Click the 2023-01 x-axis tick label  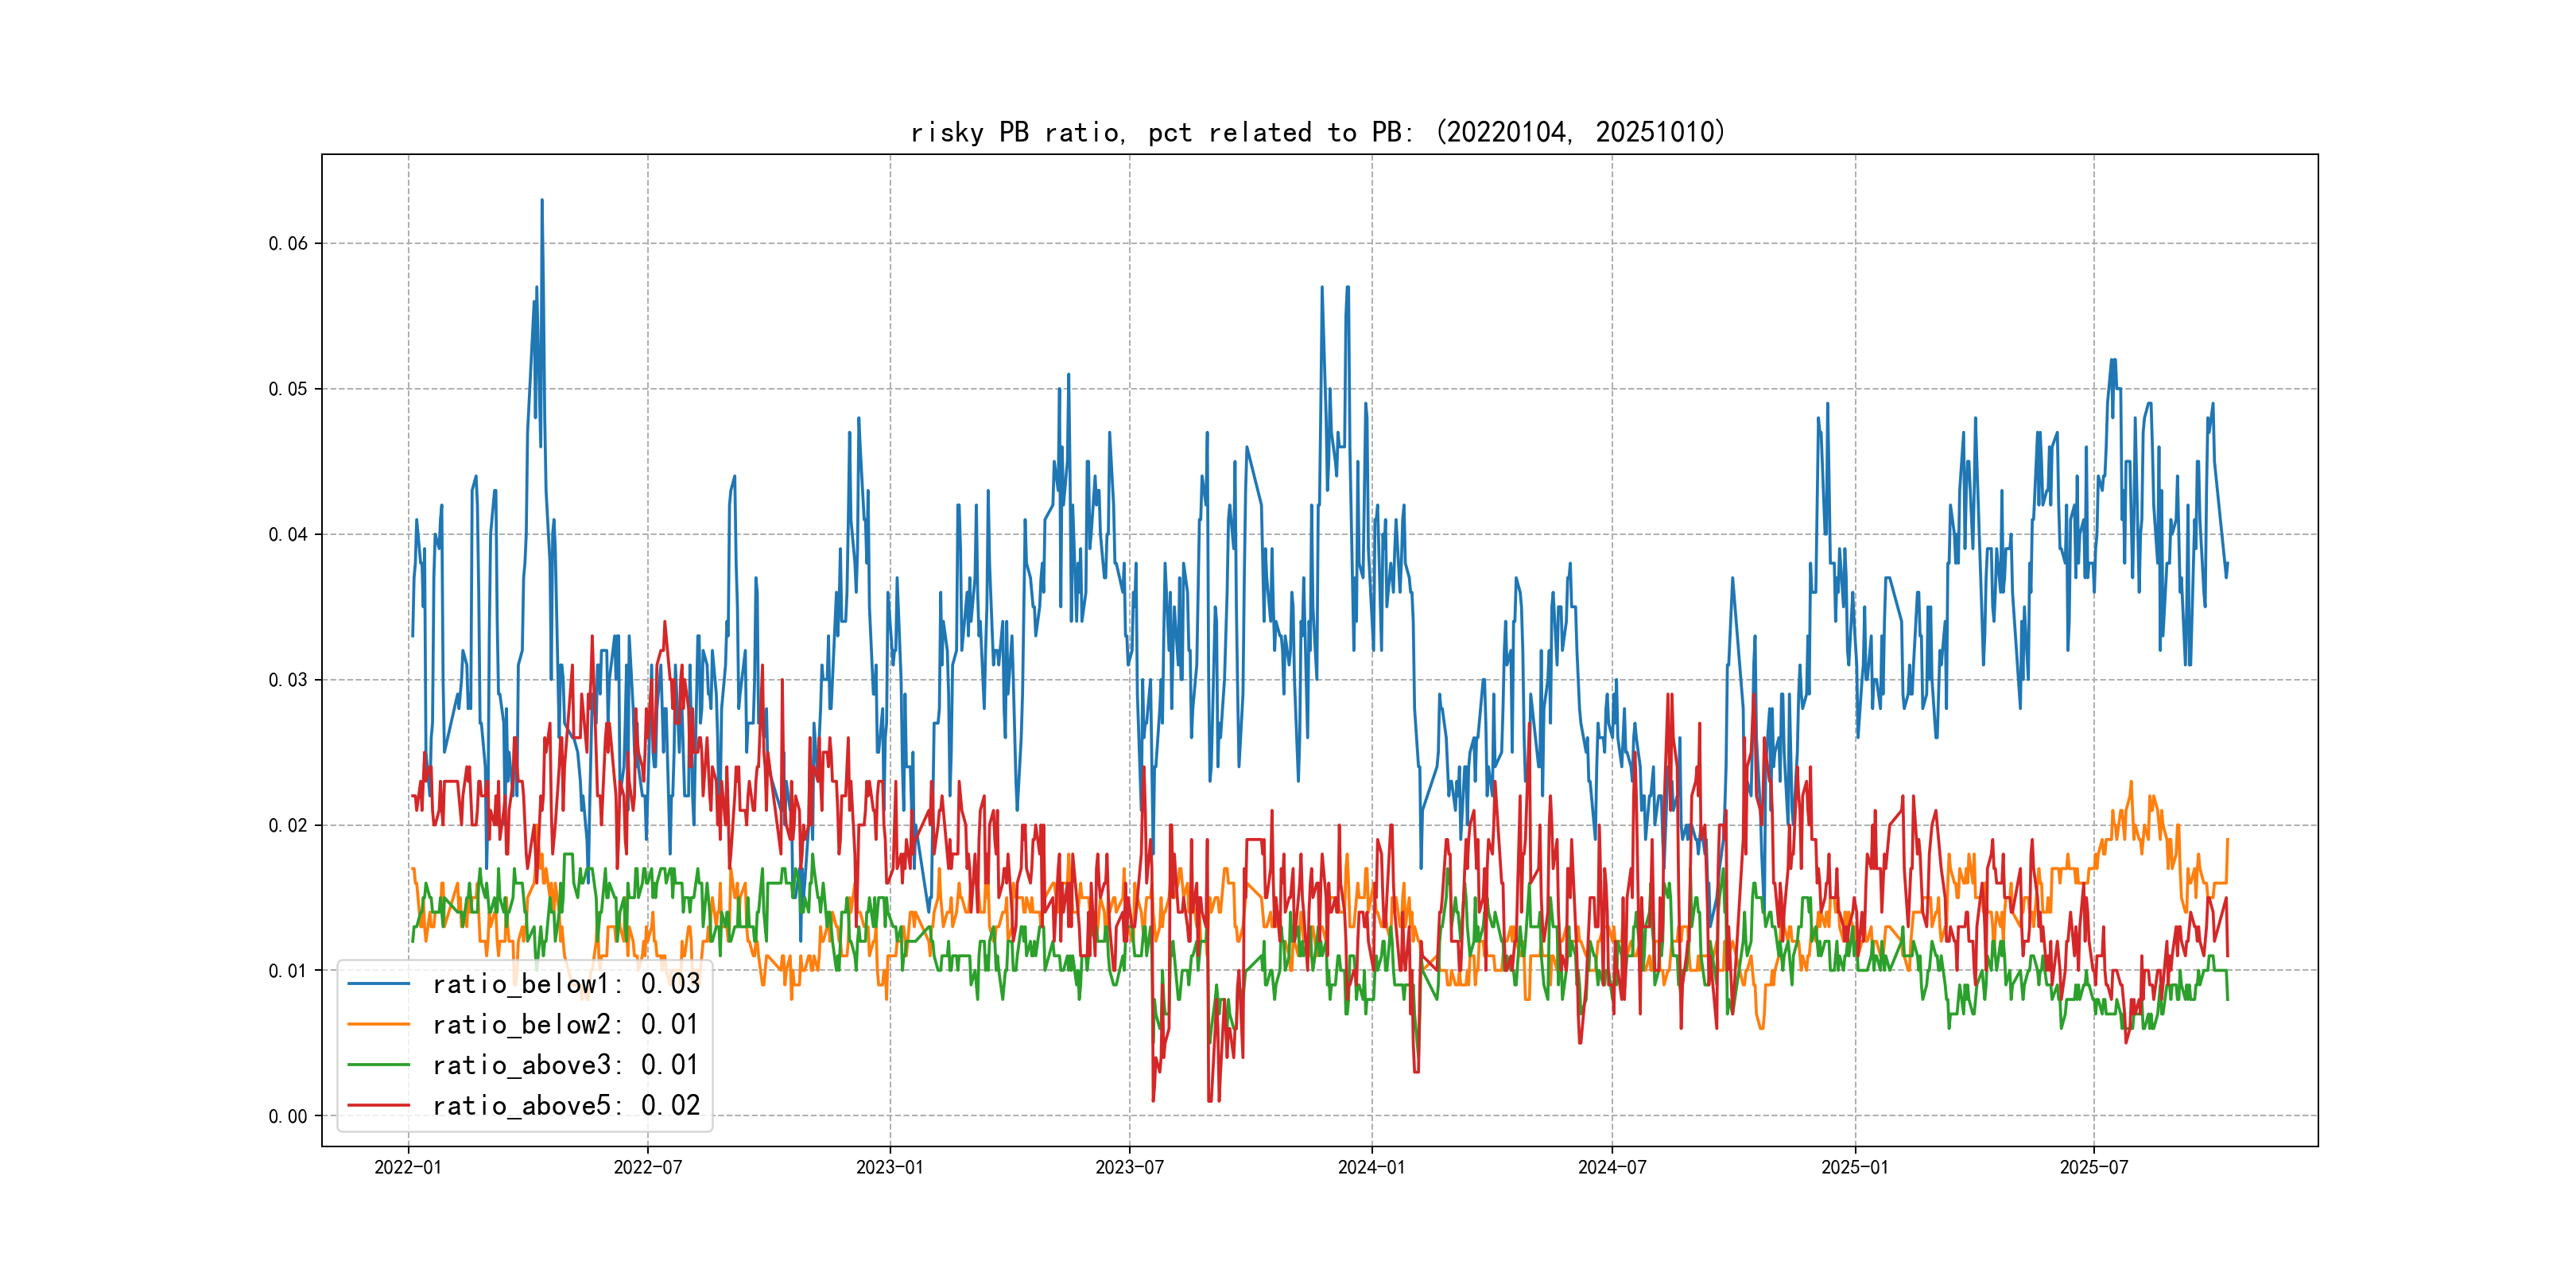(890, 1167)
